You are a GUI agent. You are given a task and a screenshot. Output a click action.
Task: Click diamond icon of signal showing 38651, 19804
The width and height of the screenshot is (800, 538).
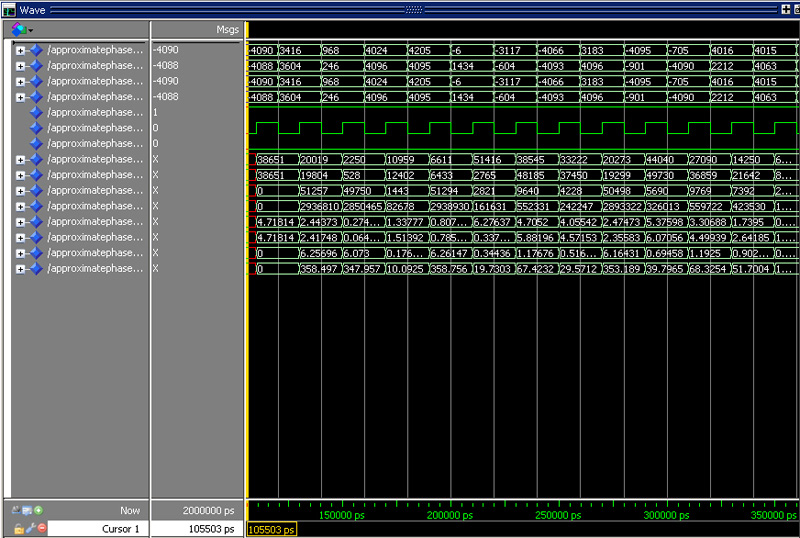pyautogui.click(x=36, y=175)
